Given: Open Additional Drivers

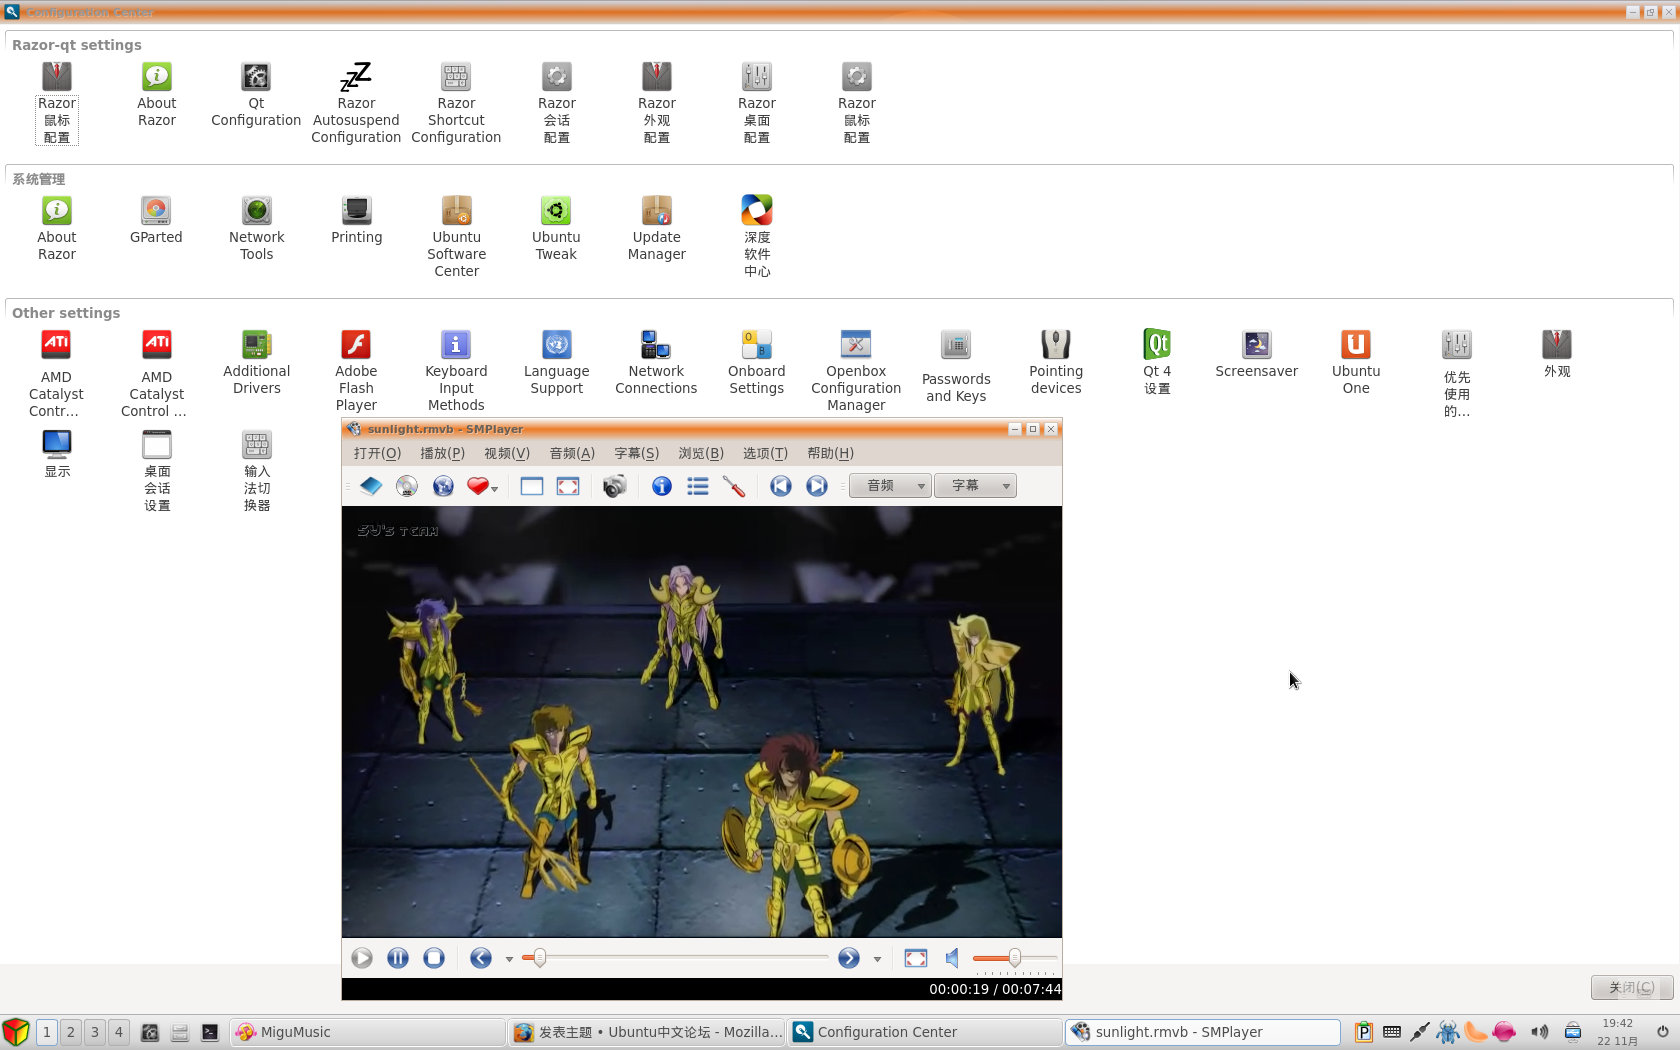Looking at the screenshot, I should 256,362.
